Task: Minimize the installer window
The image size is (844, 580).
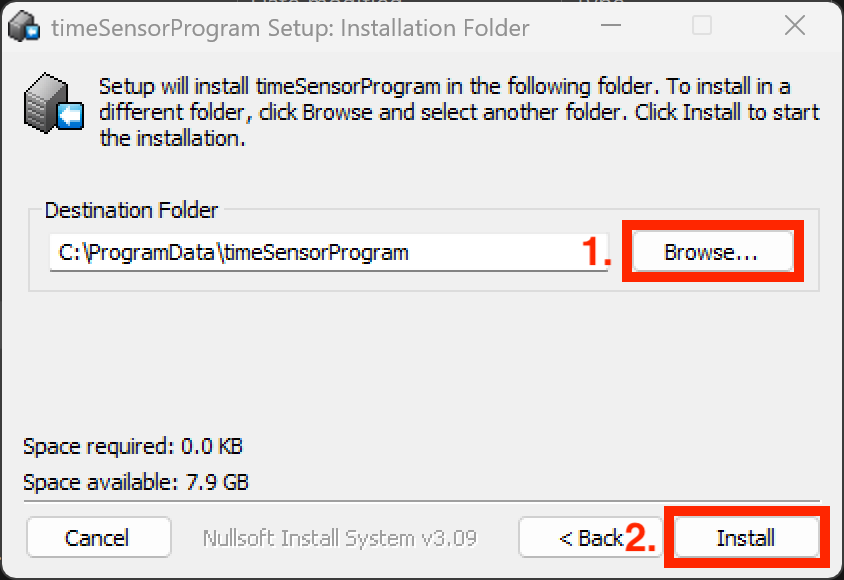Action: (610, 27)
